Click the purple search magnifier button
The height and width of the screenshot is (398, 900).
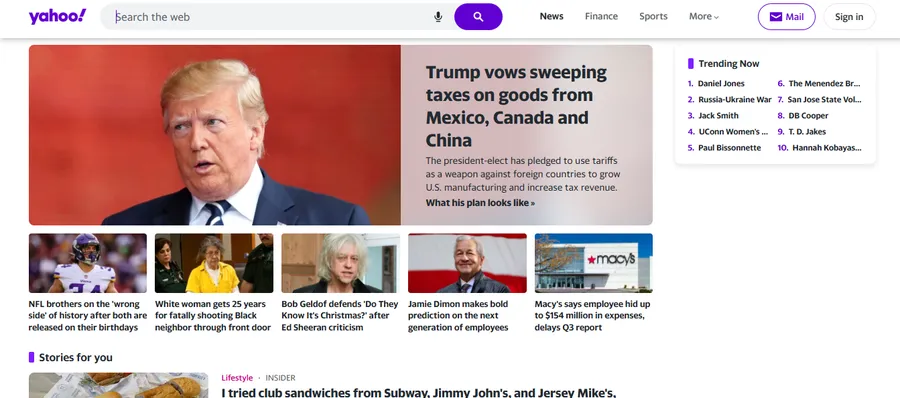pyautogui.click(x=478, y=17)
